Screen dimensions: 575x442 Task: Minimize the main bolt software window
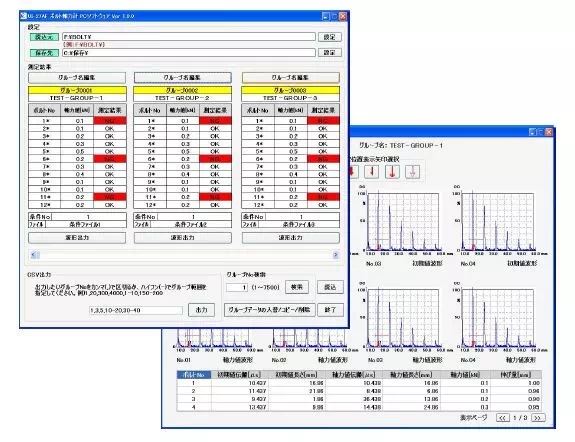tap(326, 16)
